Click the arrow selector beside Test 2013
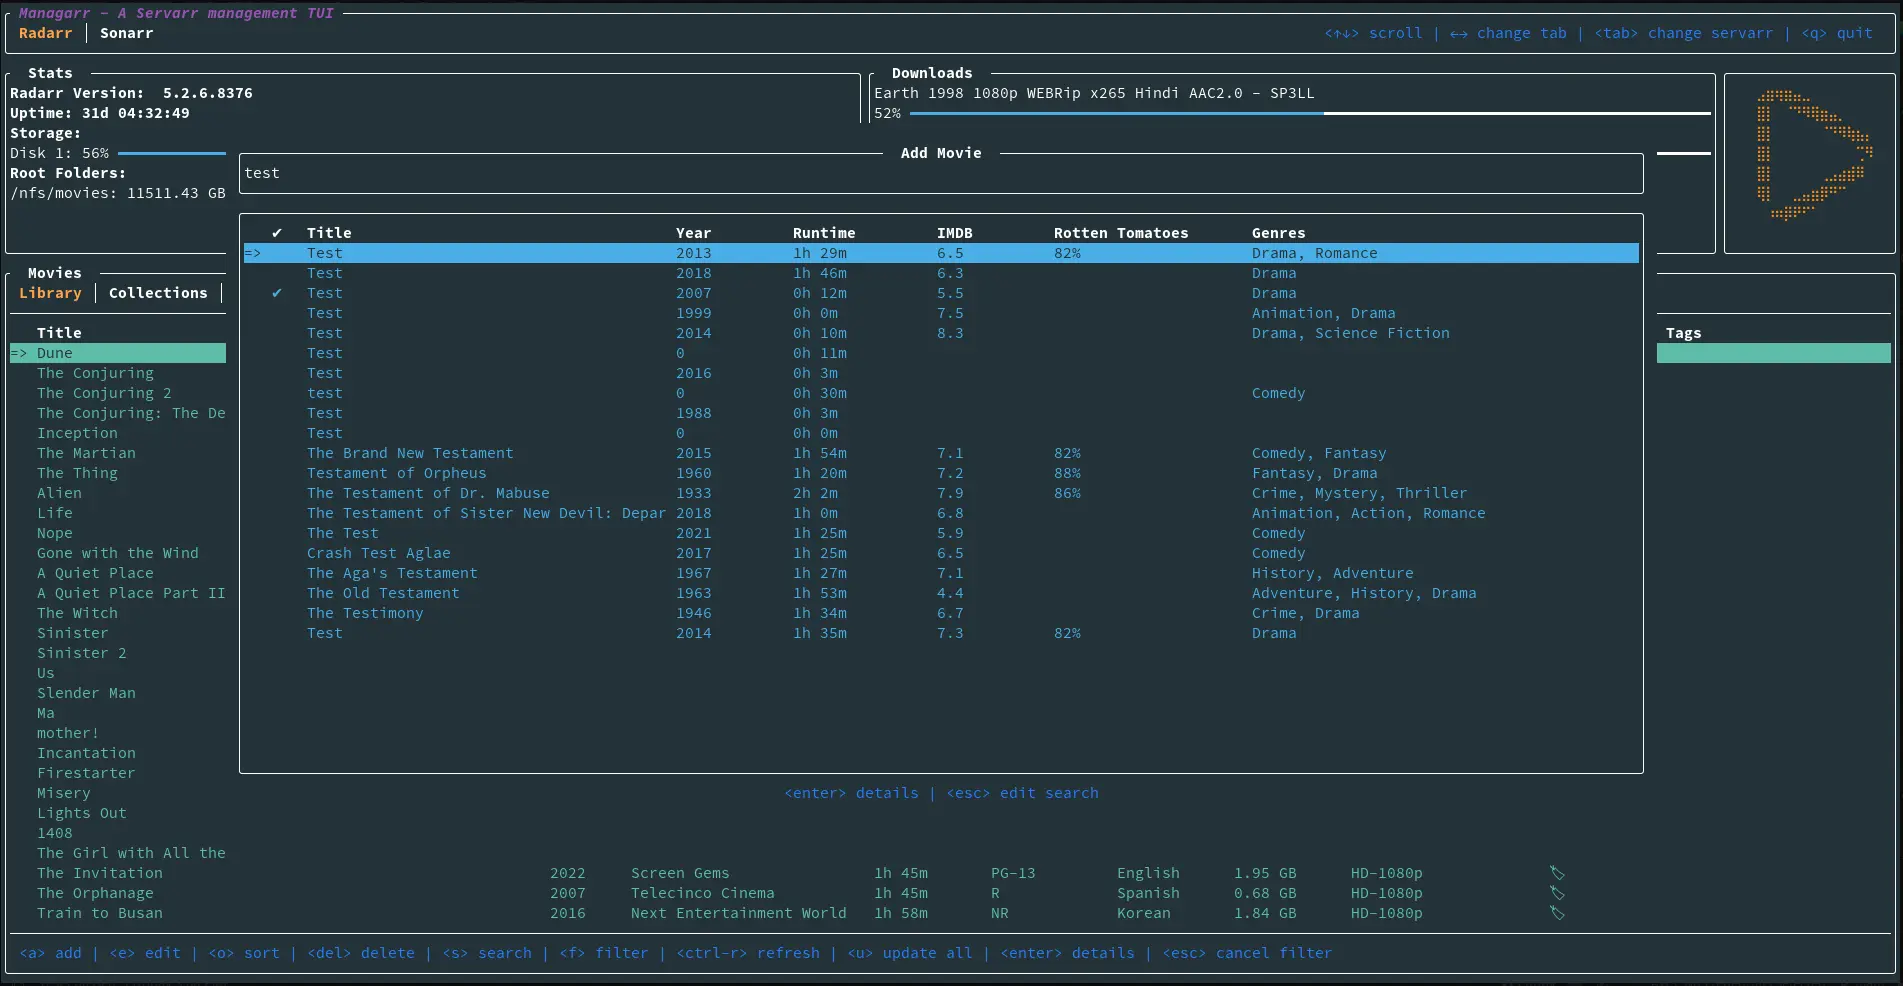 click(253, 253)
